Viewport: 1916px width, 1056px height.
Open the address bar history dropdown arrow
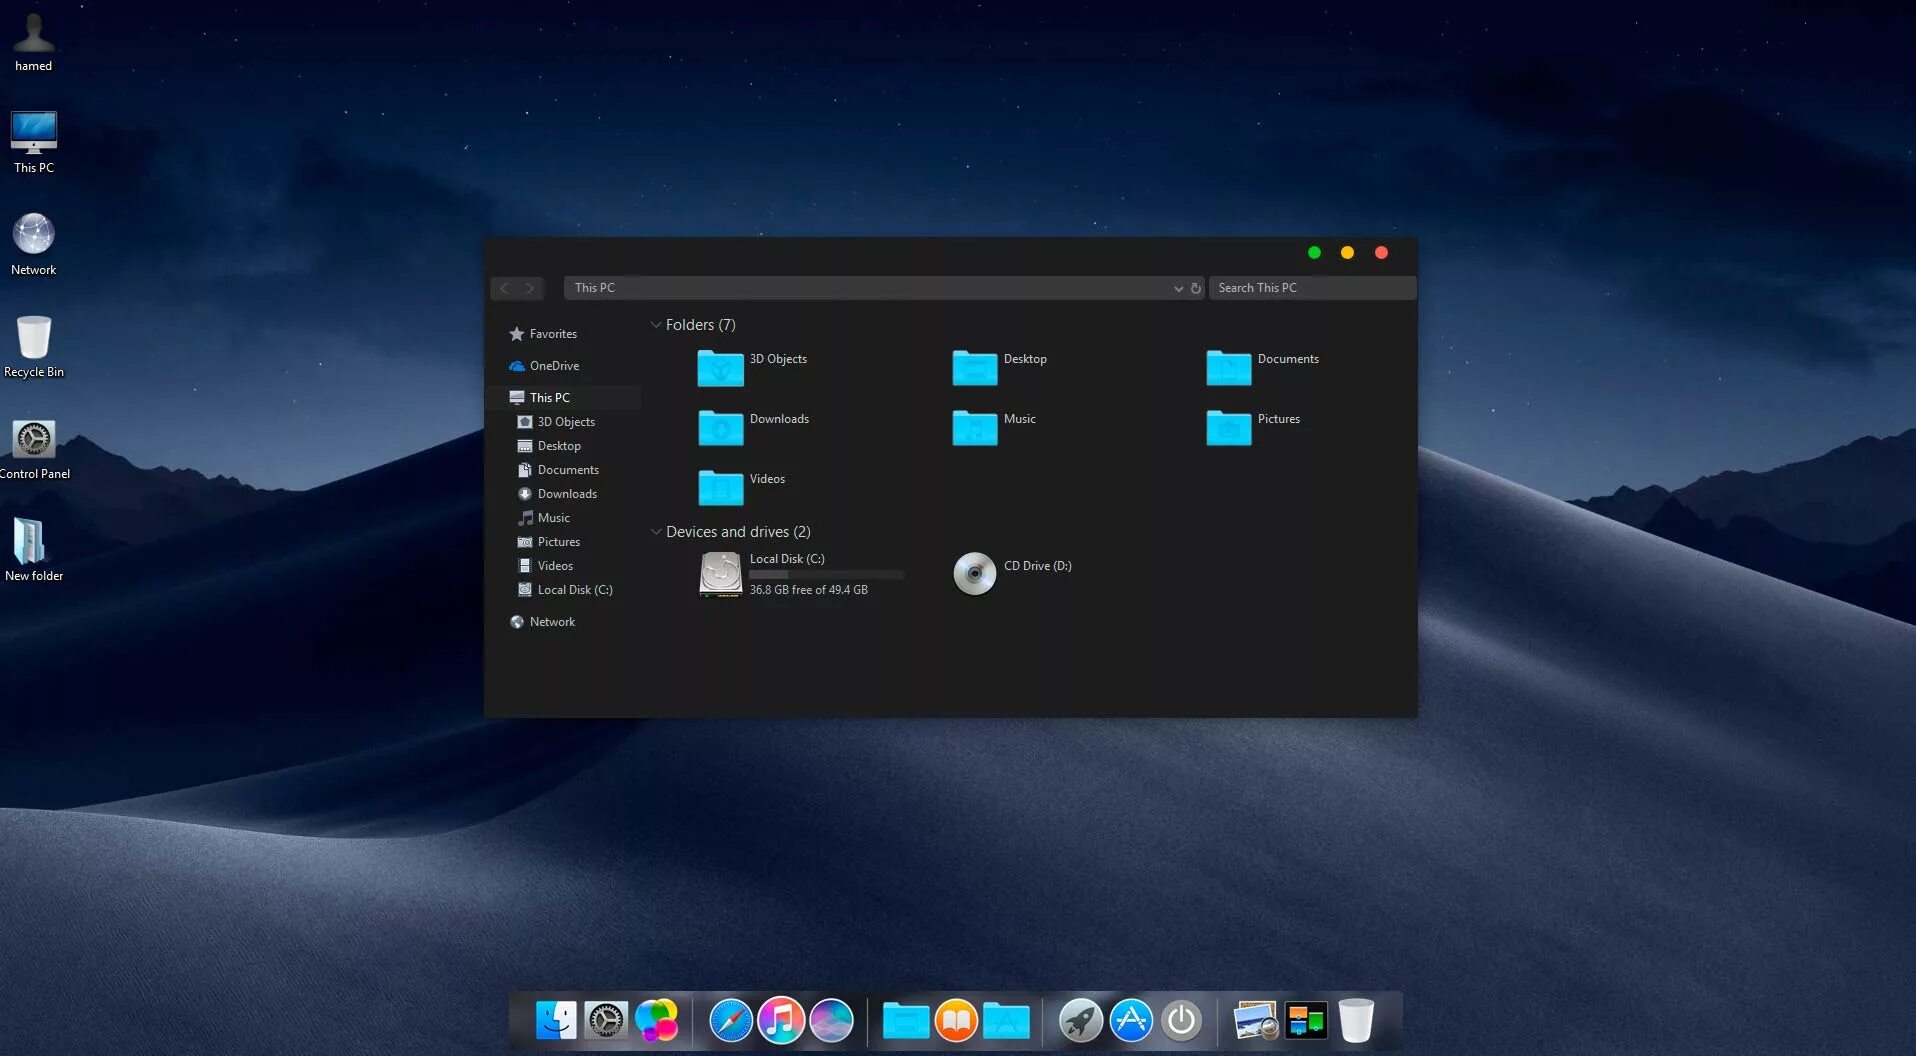1178,288
